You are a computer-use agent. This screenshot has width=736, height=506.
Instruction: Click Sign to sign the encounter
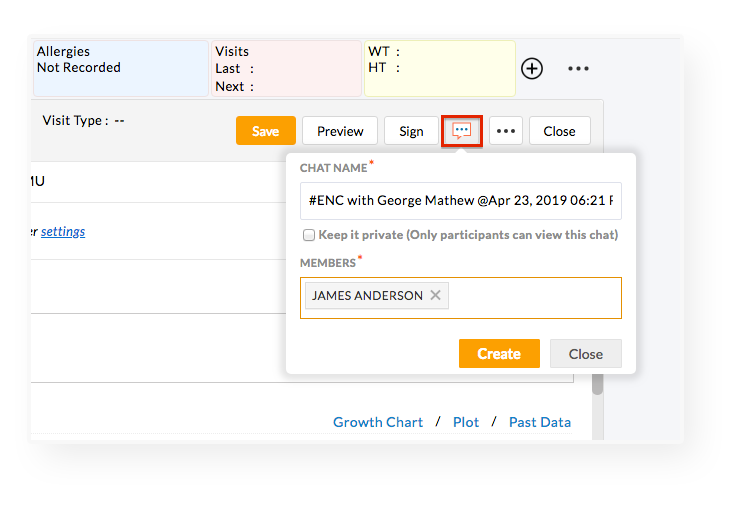[x=411, y=131]
